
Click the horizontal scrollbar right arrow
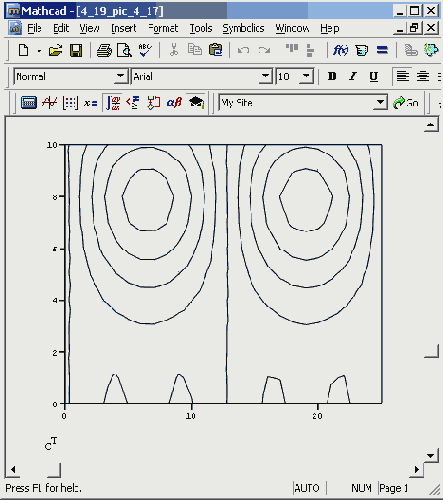(x=417, y=470)
